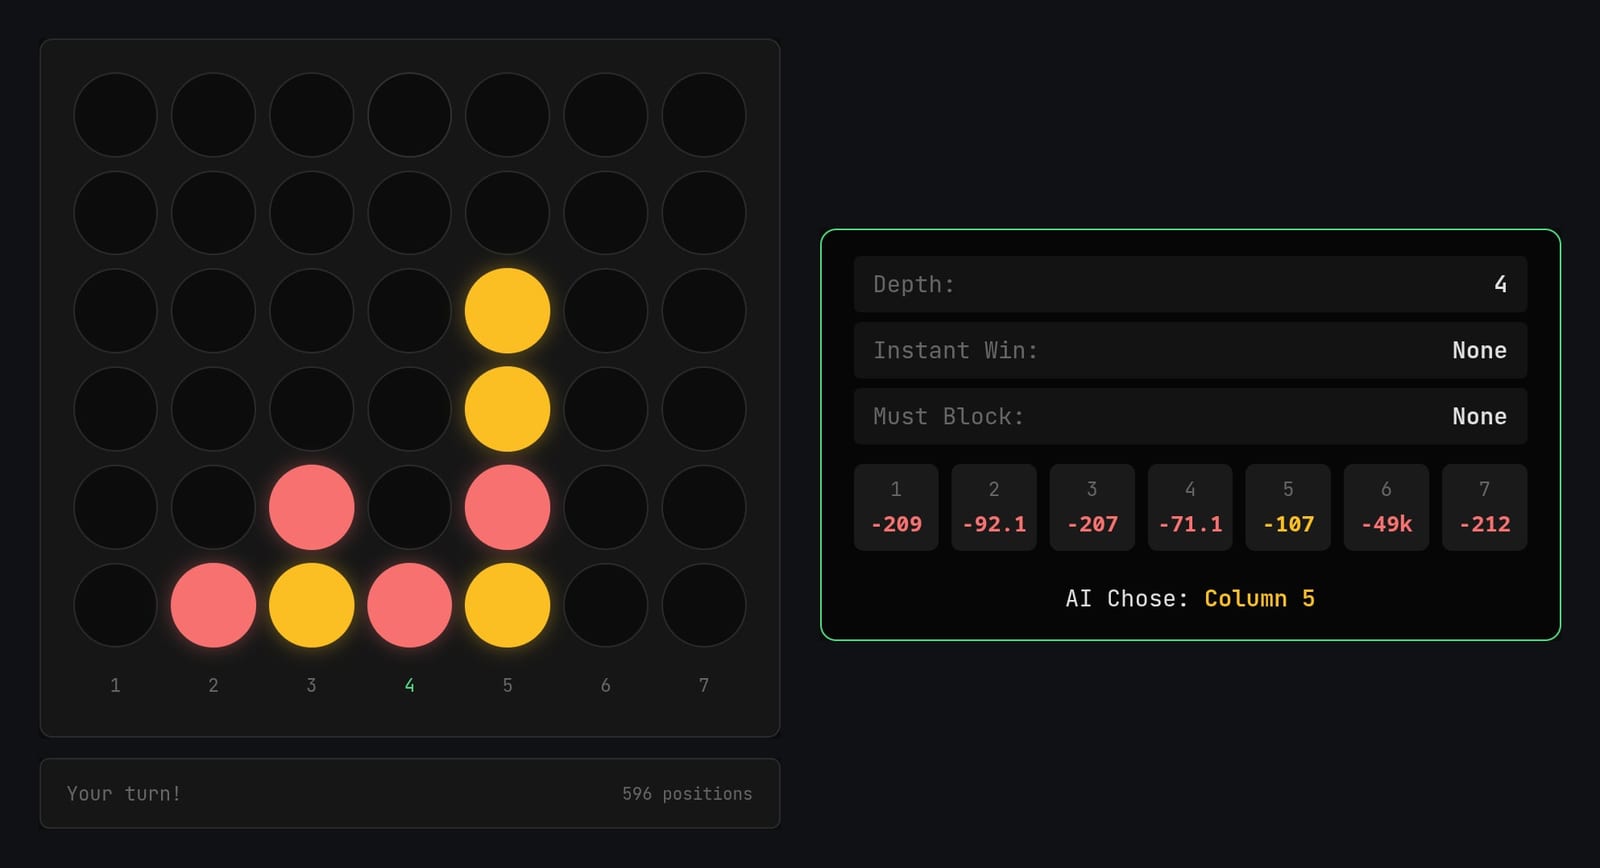This screenshot has height=868, width=1600.
Task: Click column label 7 below the board
Action: (703, 685)
